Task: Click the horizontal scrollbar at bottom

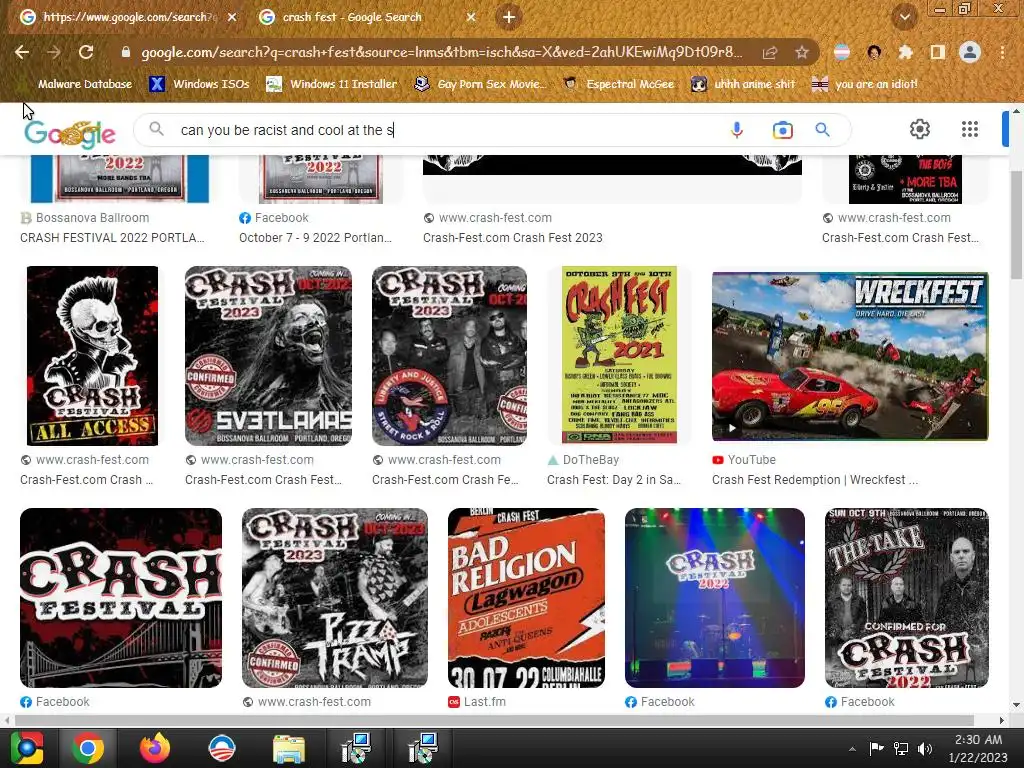Action: 494,720
